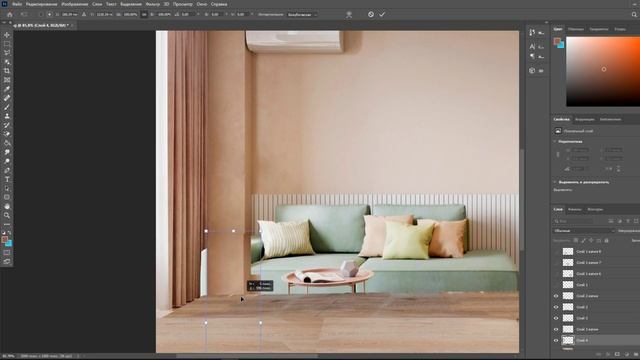The height and width of the screenshot is (360, 640).
Task: Switch to the Образцы tab
Action: tap(576, 29)
